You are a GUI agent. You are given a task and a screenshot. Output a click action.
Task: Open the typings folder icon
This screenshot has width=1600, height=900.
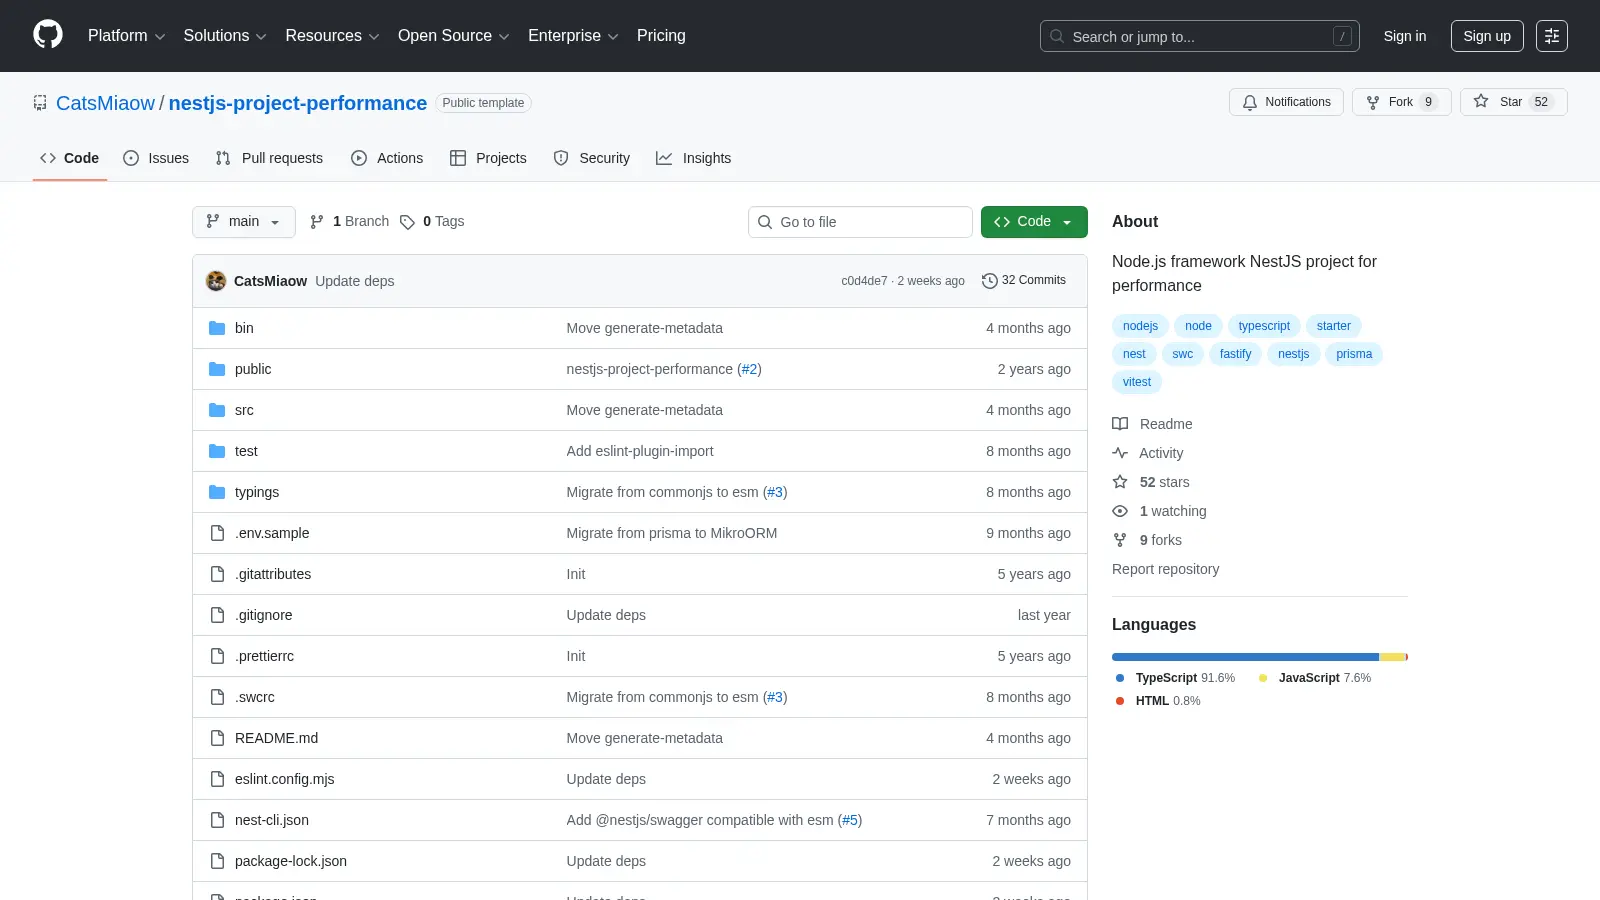pos(217,492)
